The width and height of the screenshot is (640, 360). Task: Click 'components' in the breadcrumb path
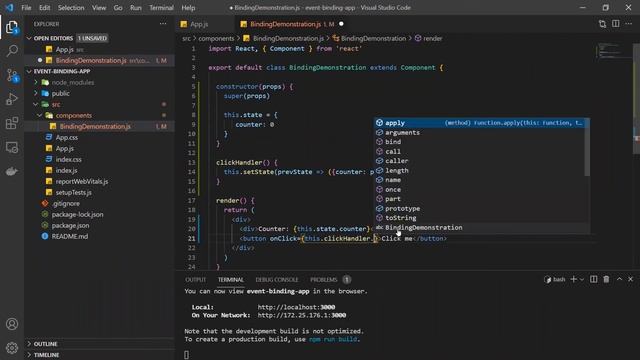[x=216, y=38]
